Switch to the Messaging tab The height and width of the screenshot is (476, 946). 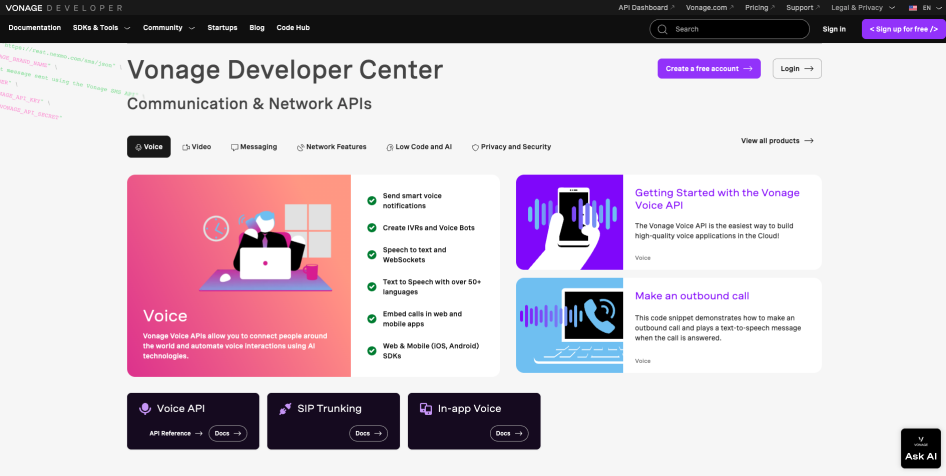click(254, 147)
